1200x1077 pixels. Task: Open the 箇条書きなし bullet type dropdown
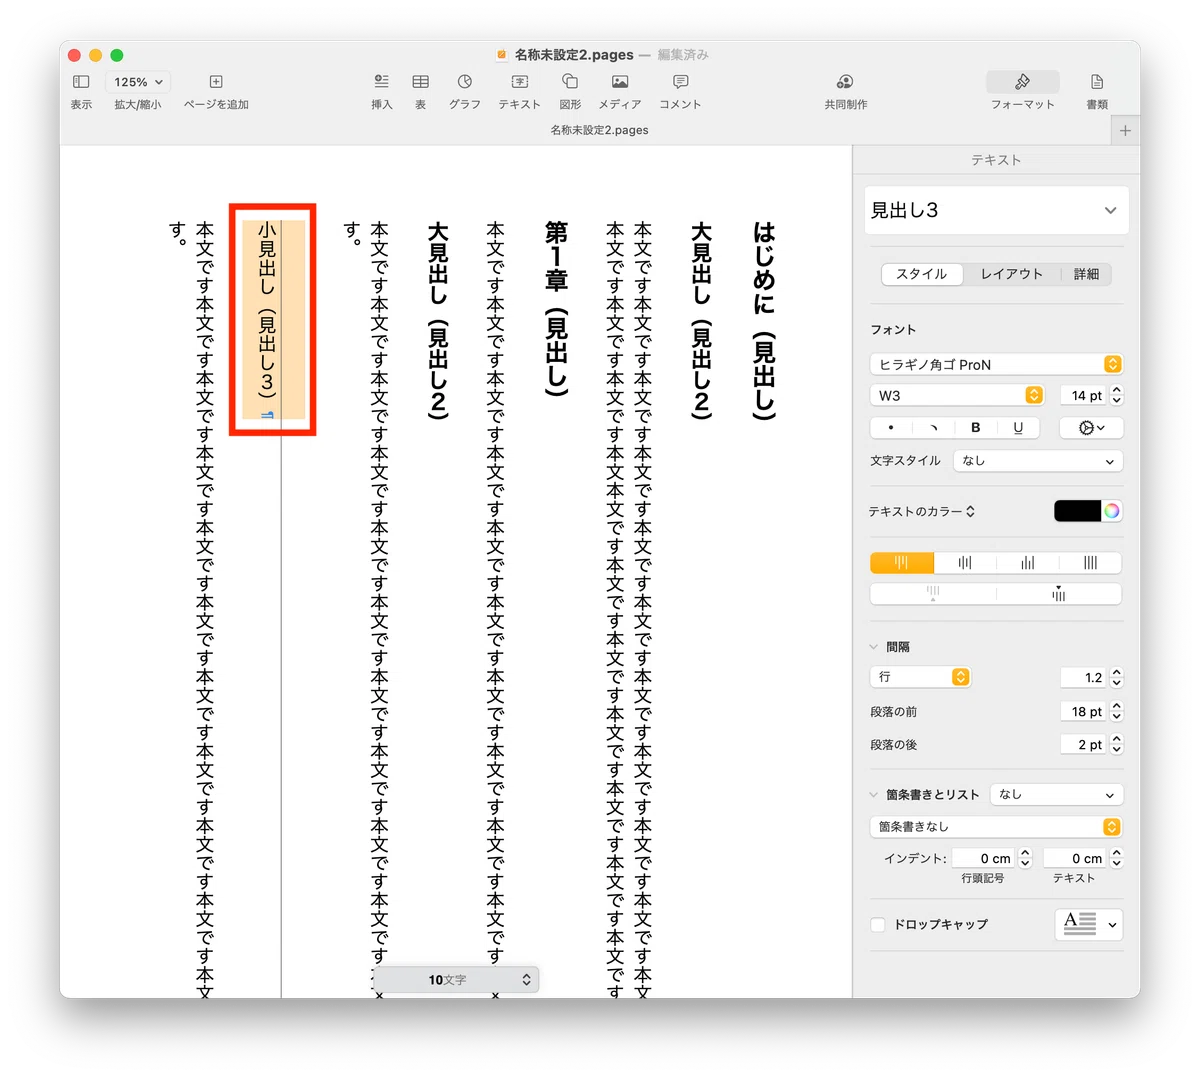tap(996, 827)
